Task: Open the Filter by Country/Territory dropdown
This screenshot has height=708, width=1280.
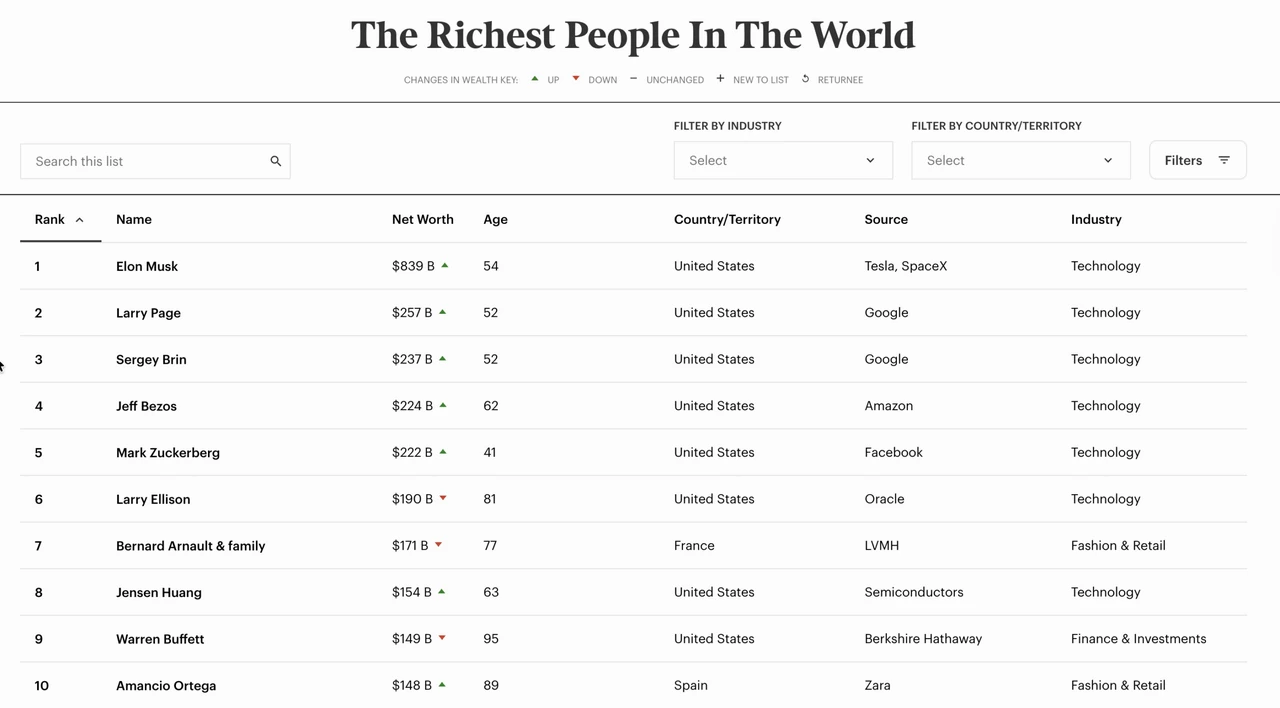Action: pyautogui.click(x=1021, y=160)
